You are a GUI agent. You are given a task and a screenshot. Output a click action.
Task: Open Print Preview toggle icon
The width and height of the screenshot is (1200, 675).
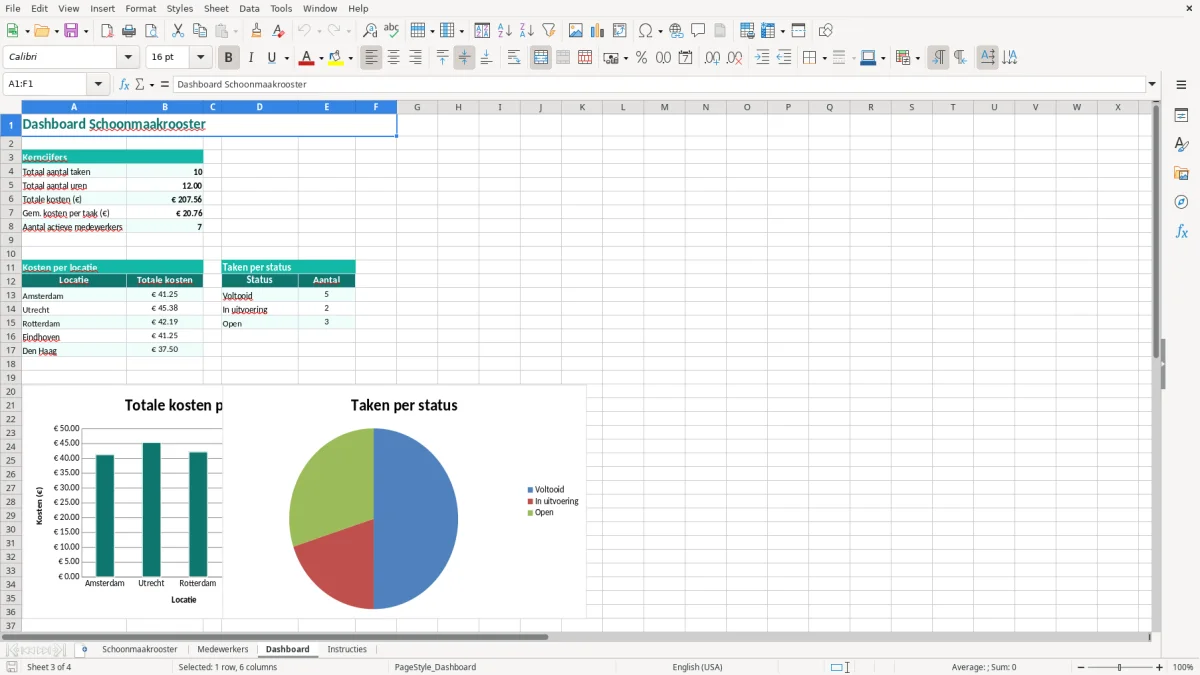pyautogui.click(x=151, y=31)
